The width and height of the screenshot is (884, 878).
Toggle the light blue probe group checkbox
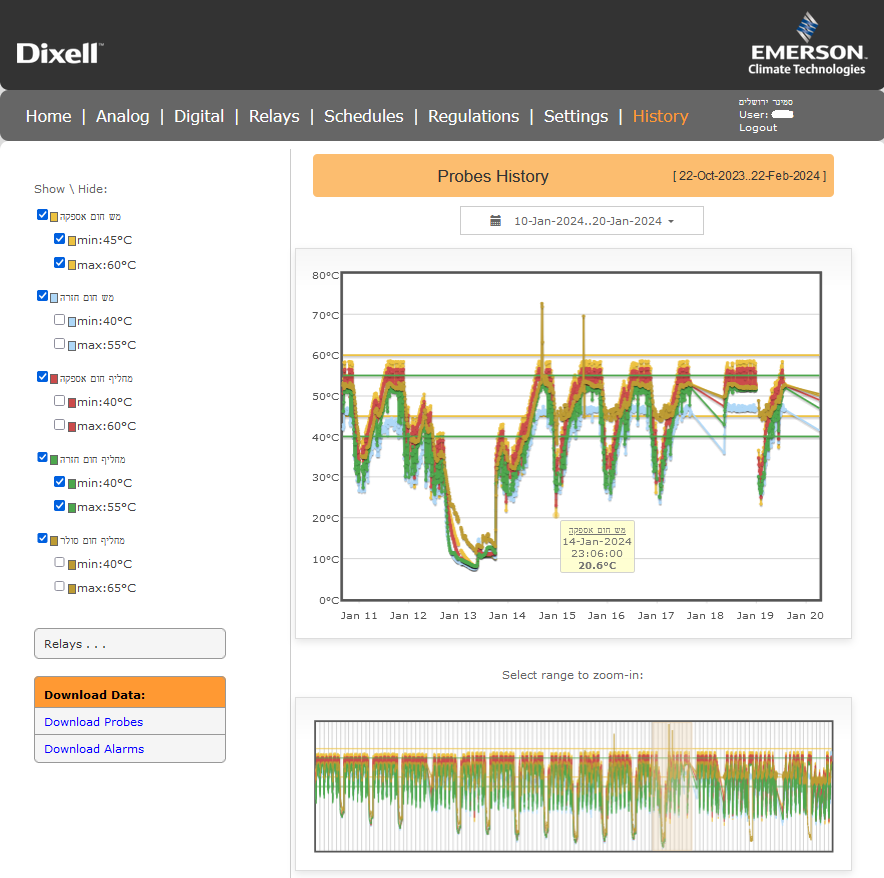point(42,295)
